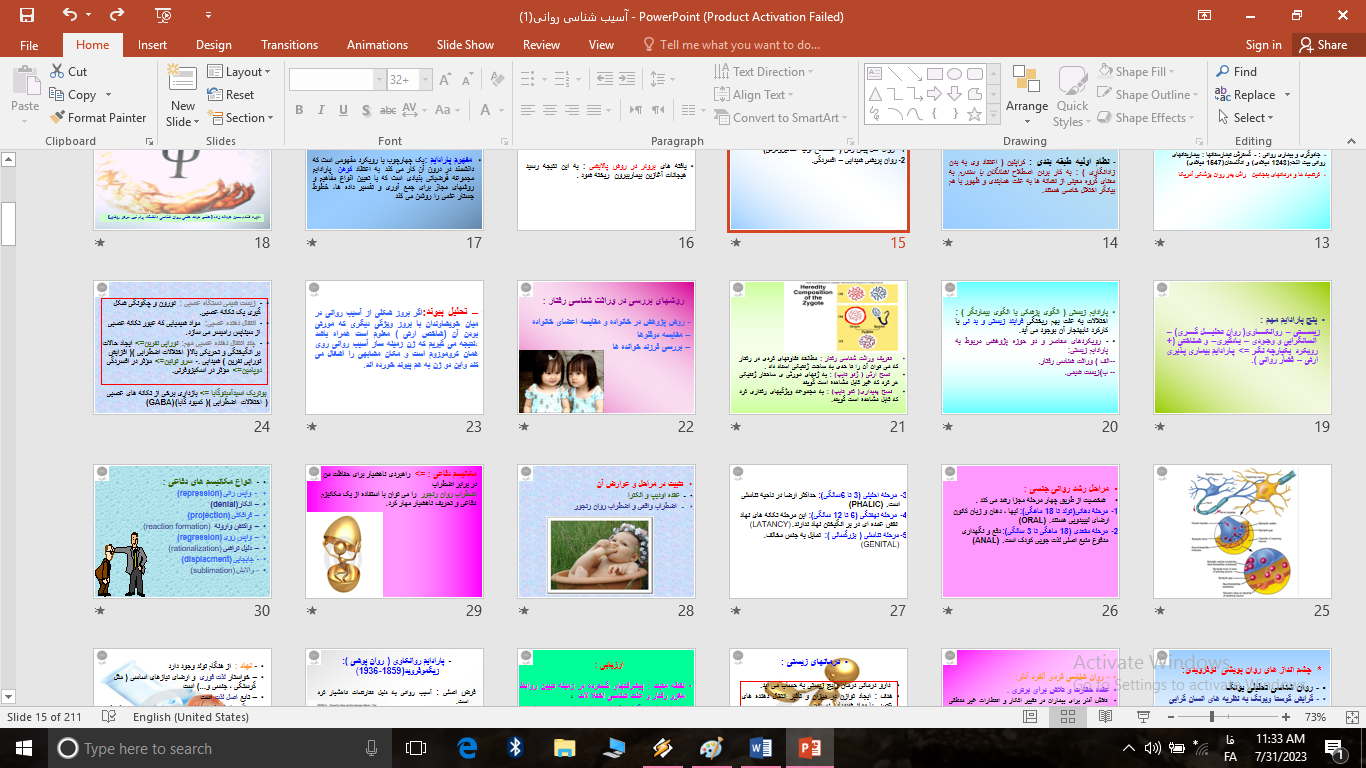Open the Transitions ribbon tab

click(289, 45)
